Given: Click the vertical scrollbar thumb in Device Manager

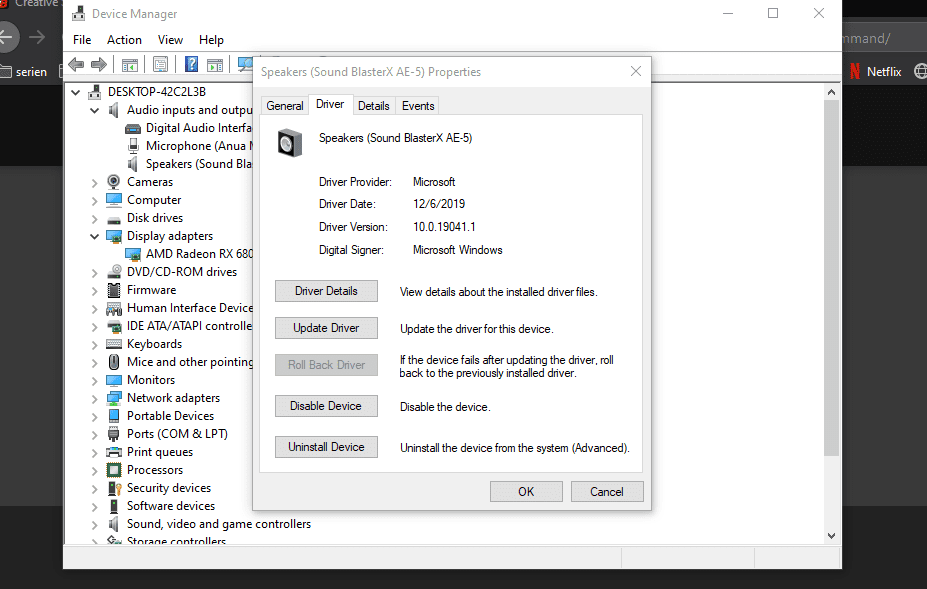Looking at the screenshot, I should (x=831, y=278).
